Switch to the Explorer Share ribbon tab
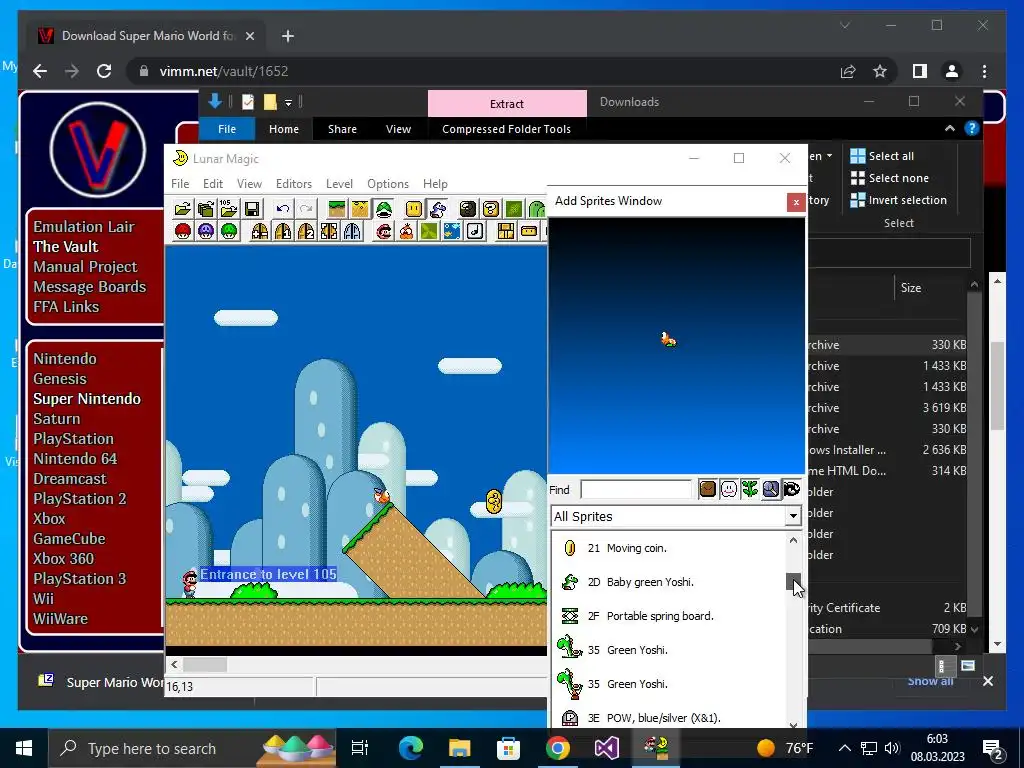The height and width of the screenshot is (768, 1024). point(342,129)
